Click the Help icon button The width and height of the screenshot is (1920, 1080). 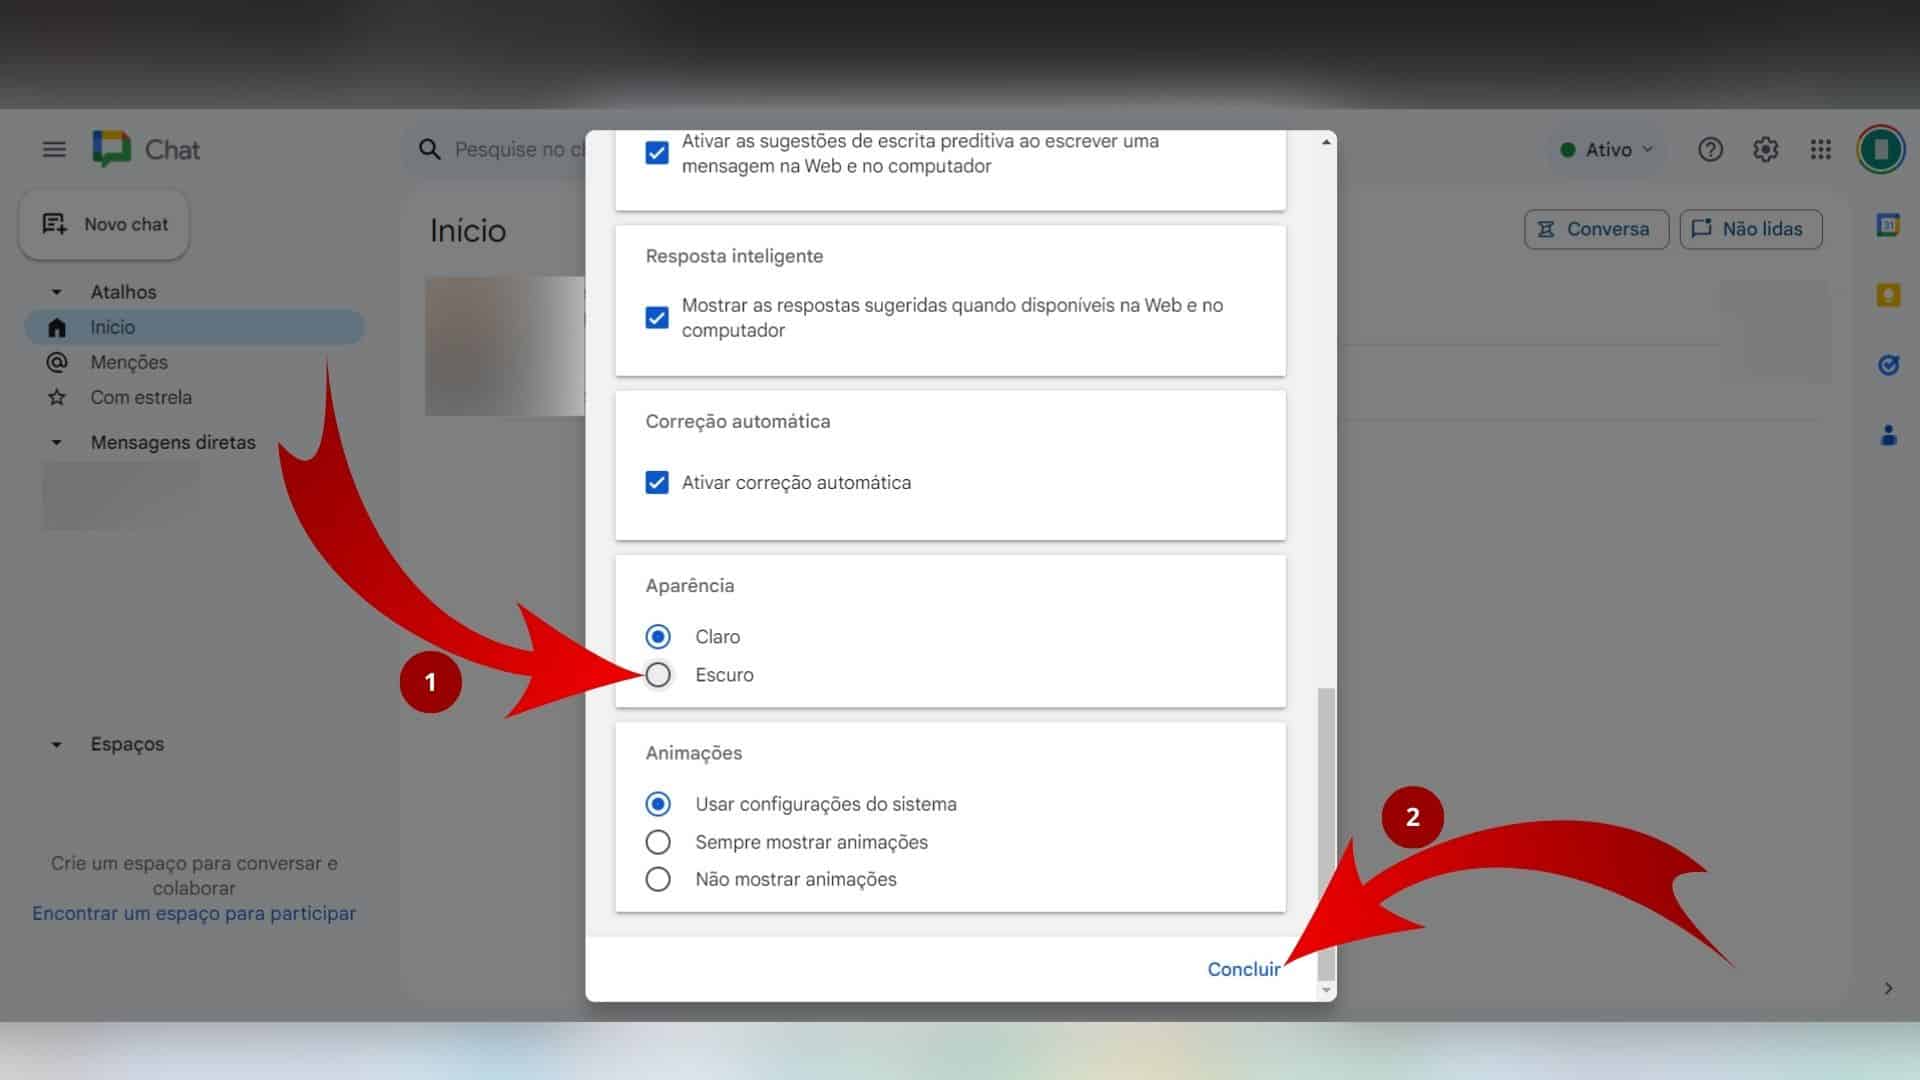pos(1710,148)
